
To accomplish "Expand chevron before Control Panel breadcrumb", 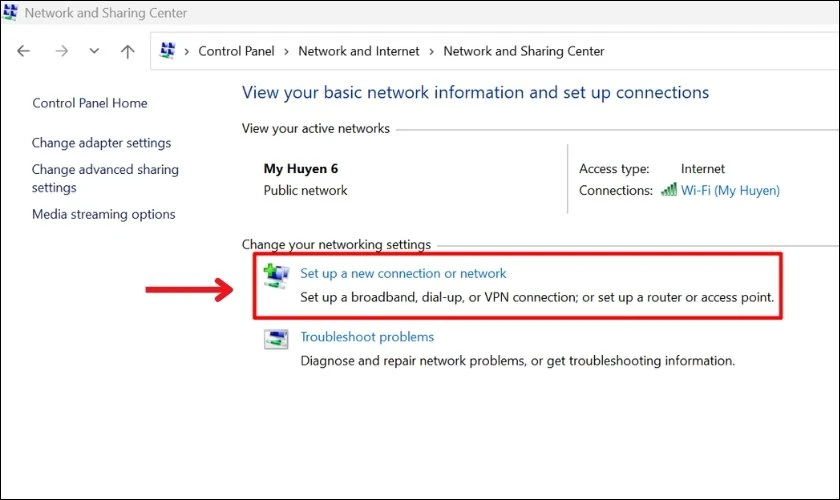I will pos(186,51).
